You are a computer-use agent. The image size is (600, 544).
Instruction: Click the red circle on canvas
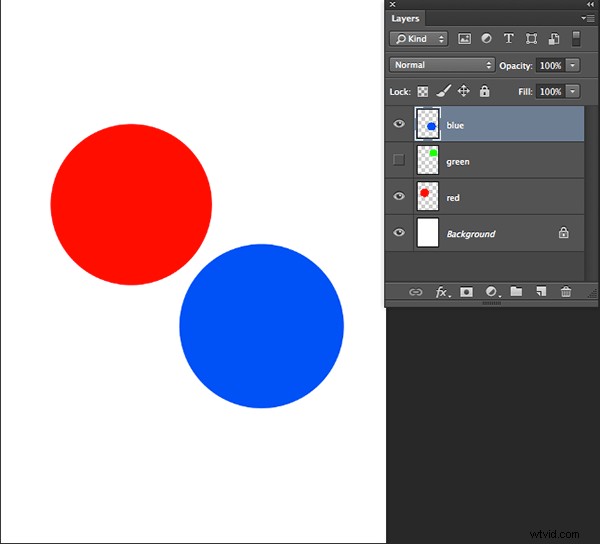tap(131, 205)
